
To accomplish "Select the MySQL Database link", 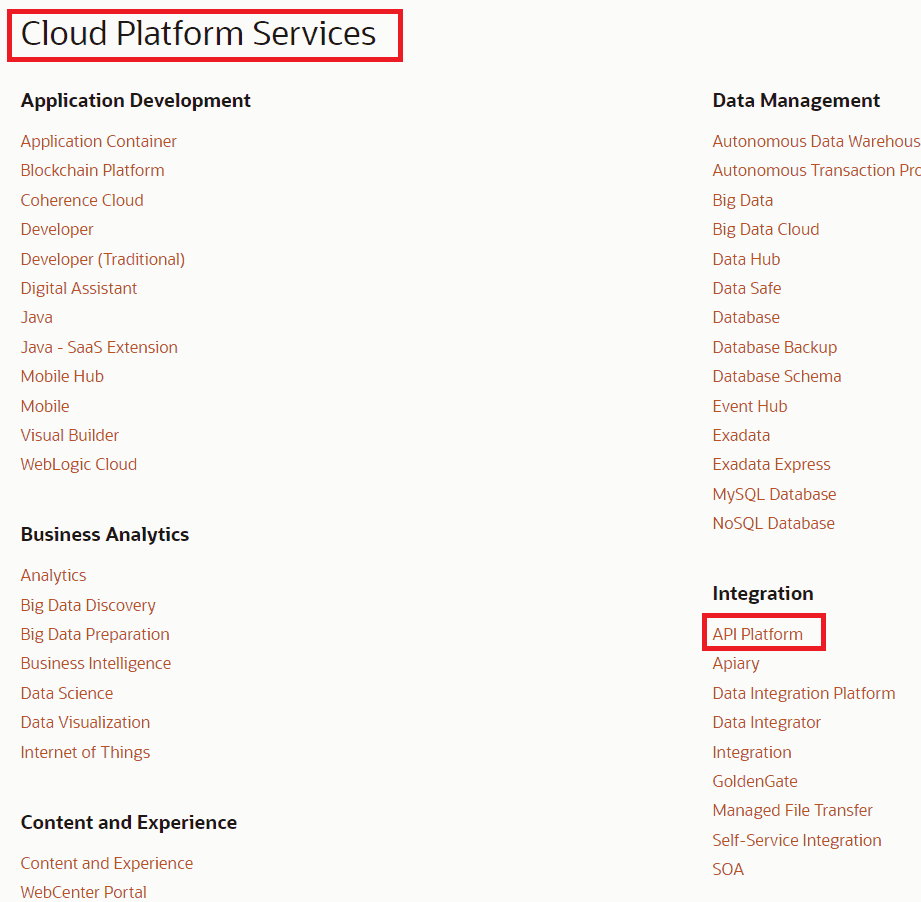I will (774, 494).
